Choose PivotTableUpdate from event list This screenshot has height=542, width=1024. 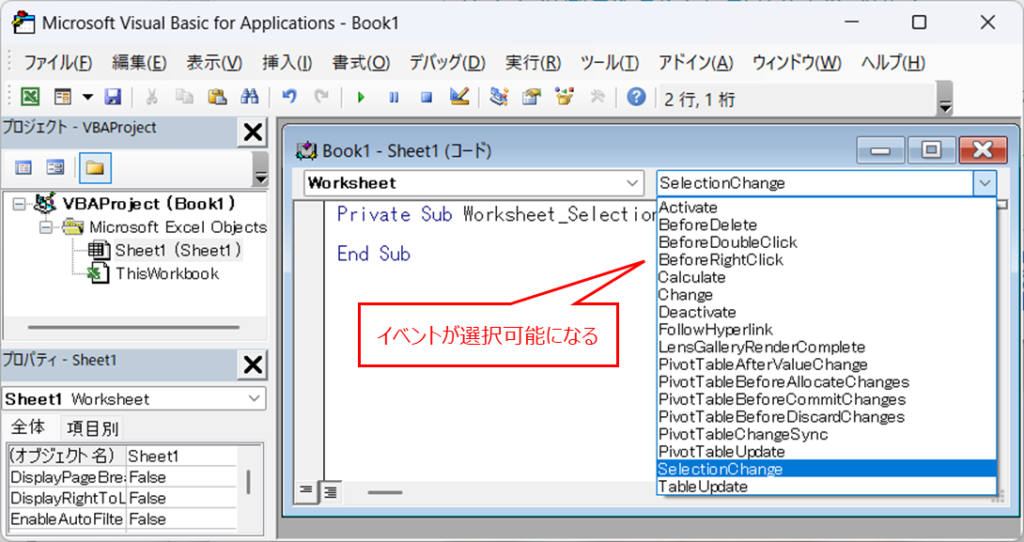click(827, 452)
